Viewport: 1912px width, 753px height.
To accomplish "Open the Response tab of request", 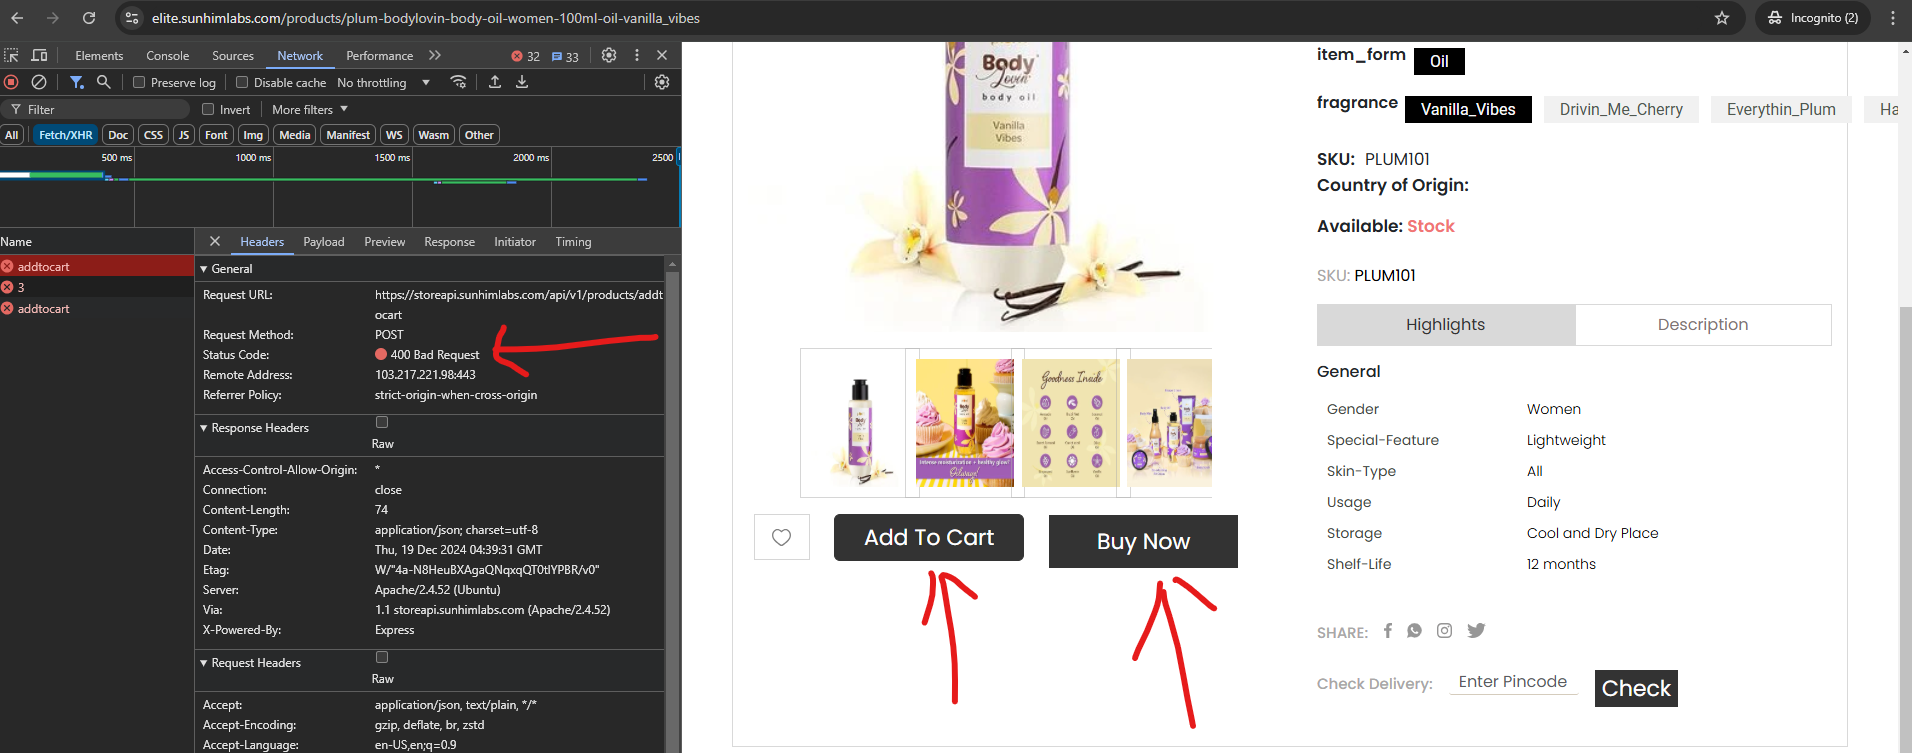I will [x=450, y=241].
